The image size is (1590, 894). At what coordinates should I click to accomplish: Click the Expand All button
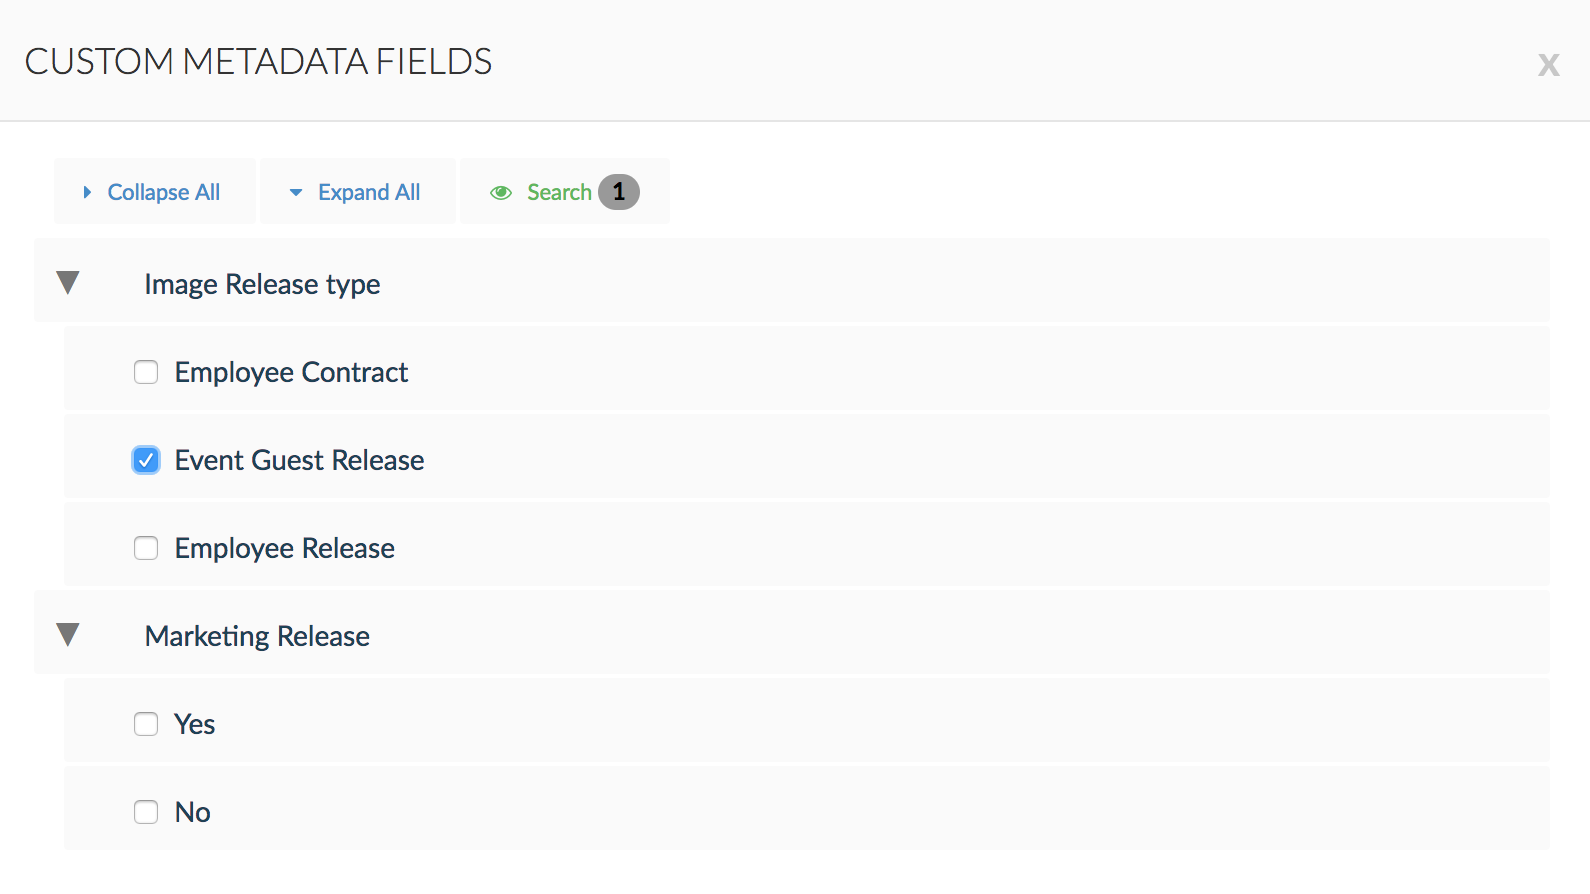click(358, 191)
